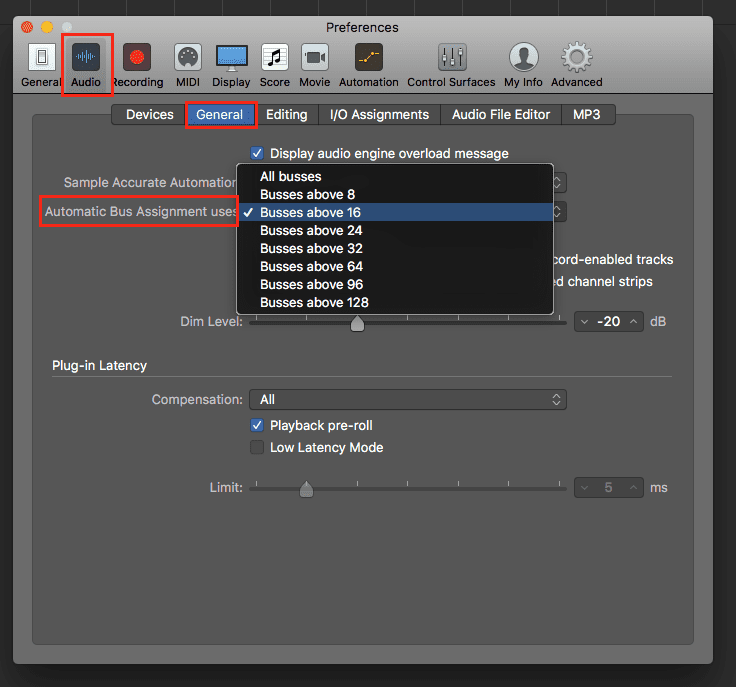Open the Advanced preferences gear icon
Screen dimensions: 736x687
576,57
